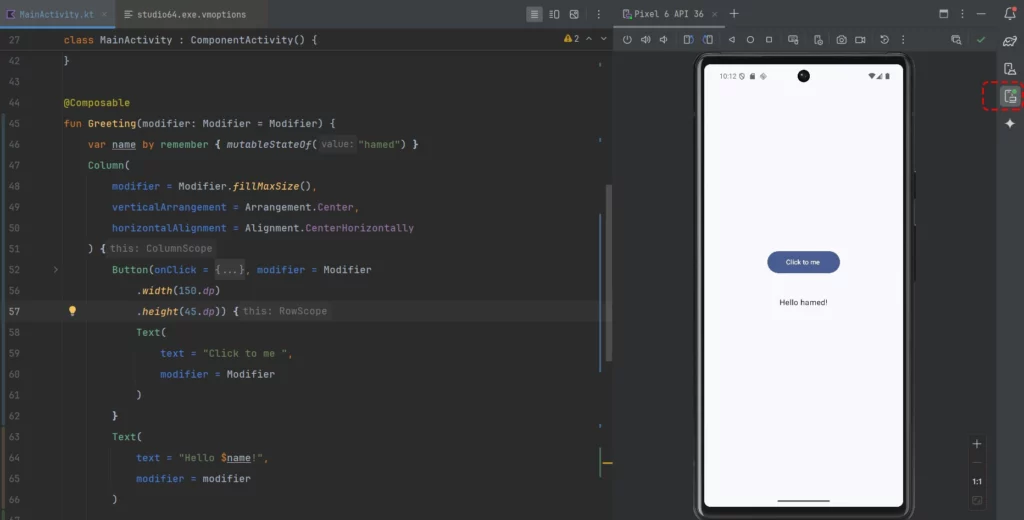Toggle Layout Inspector in emulator toolbar
The image size is (1024, 520).
[957, 40]
